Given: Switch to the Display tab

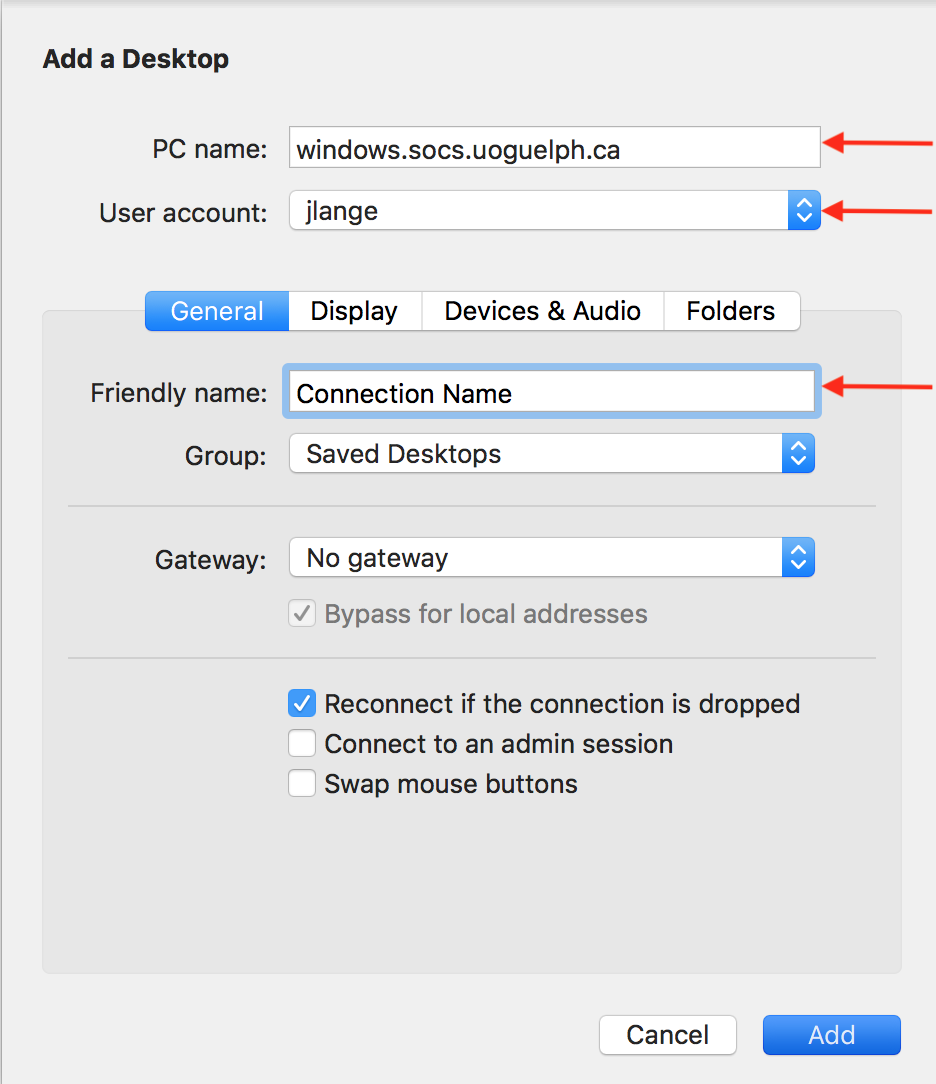Looking at the screenshot, I should tap(354, 311).
